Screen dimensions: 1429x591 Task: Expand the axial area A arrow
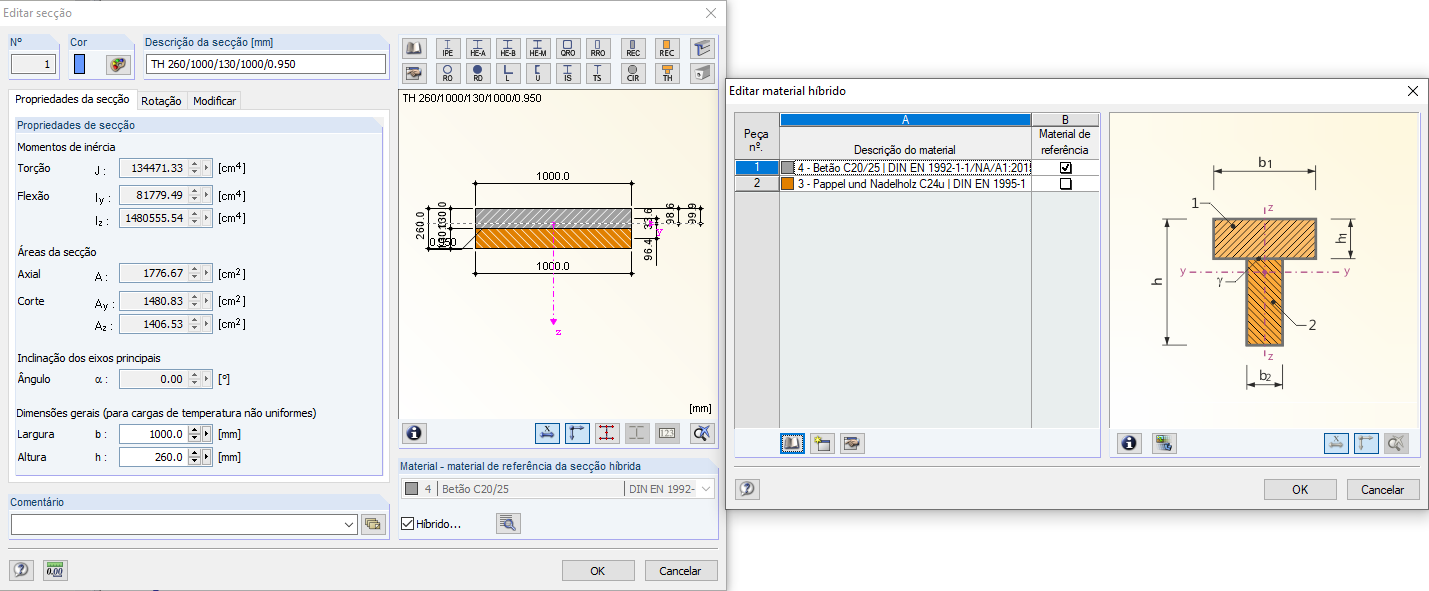pos(207,274)
